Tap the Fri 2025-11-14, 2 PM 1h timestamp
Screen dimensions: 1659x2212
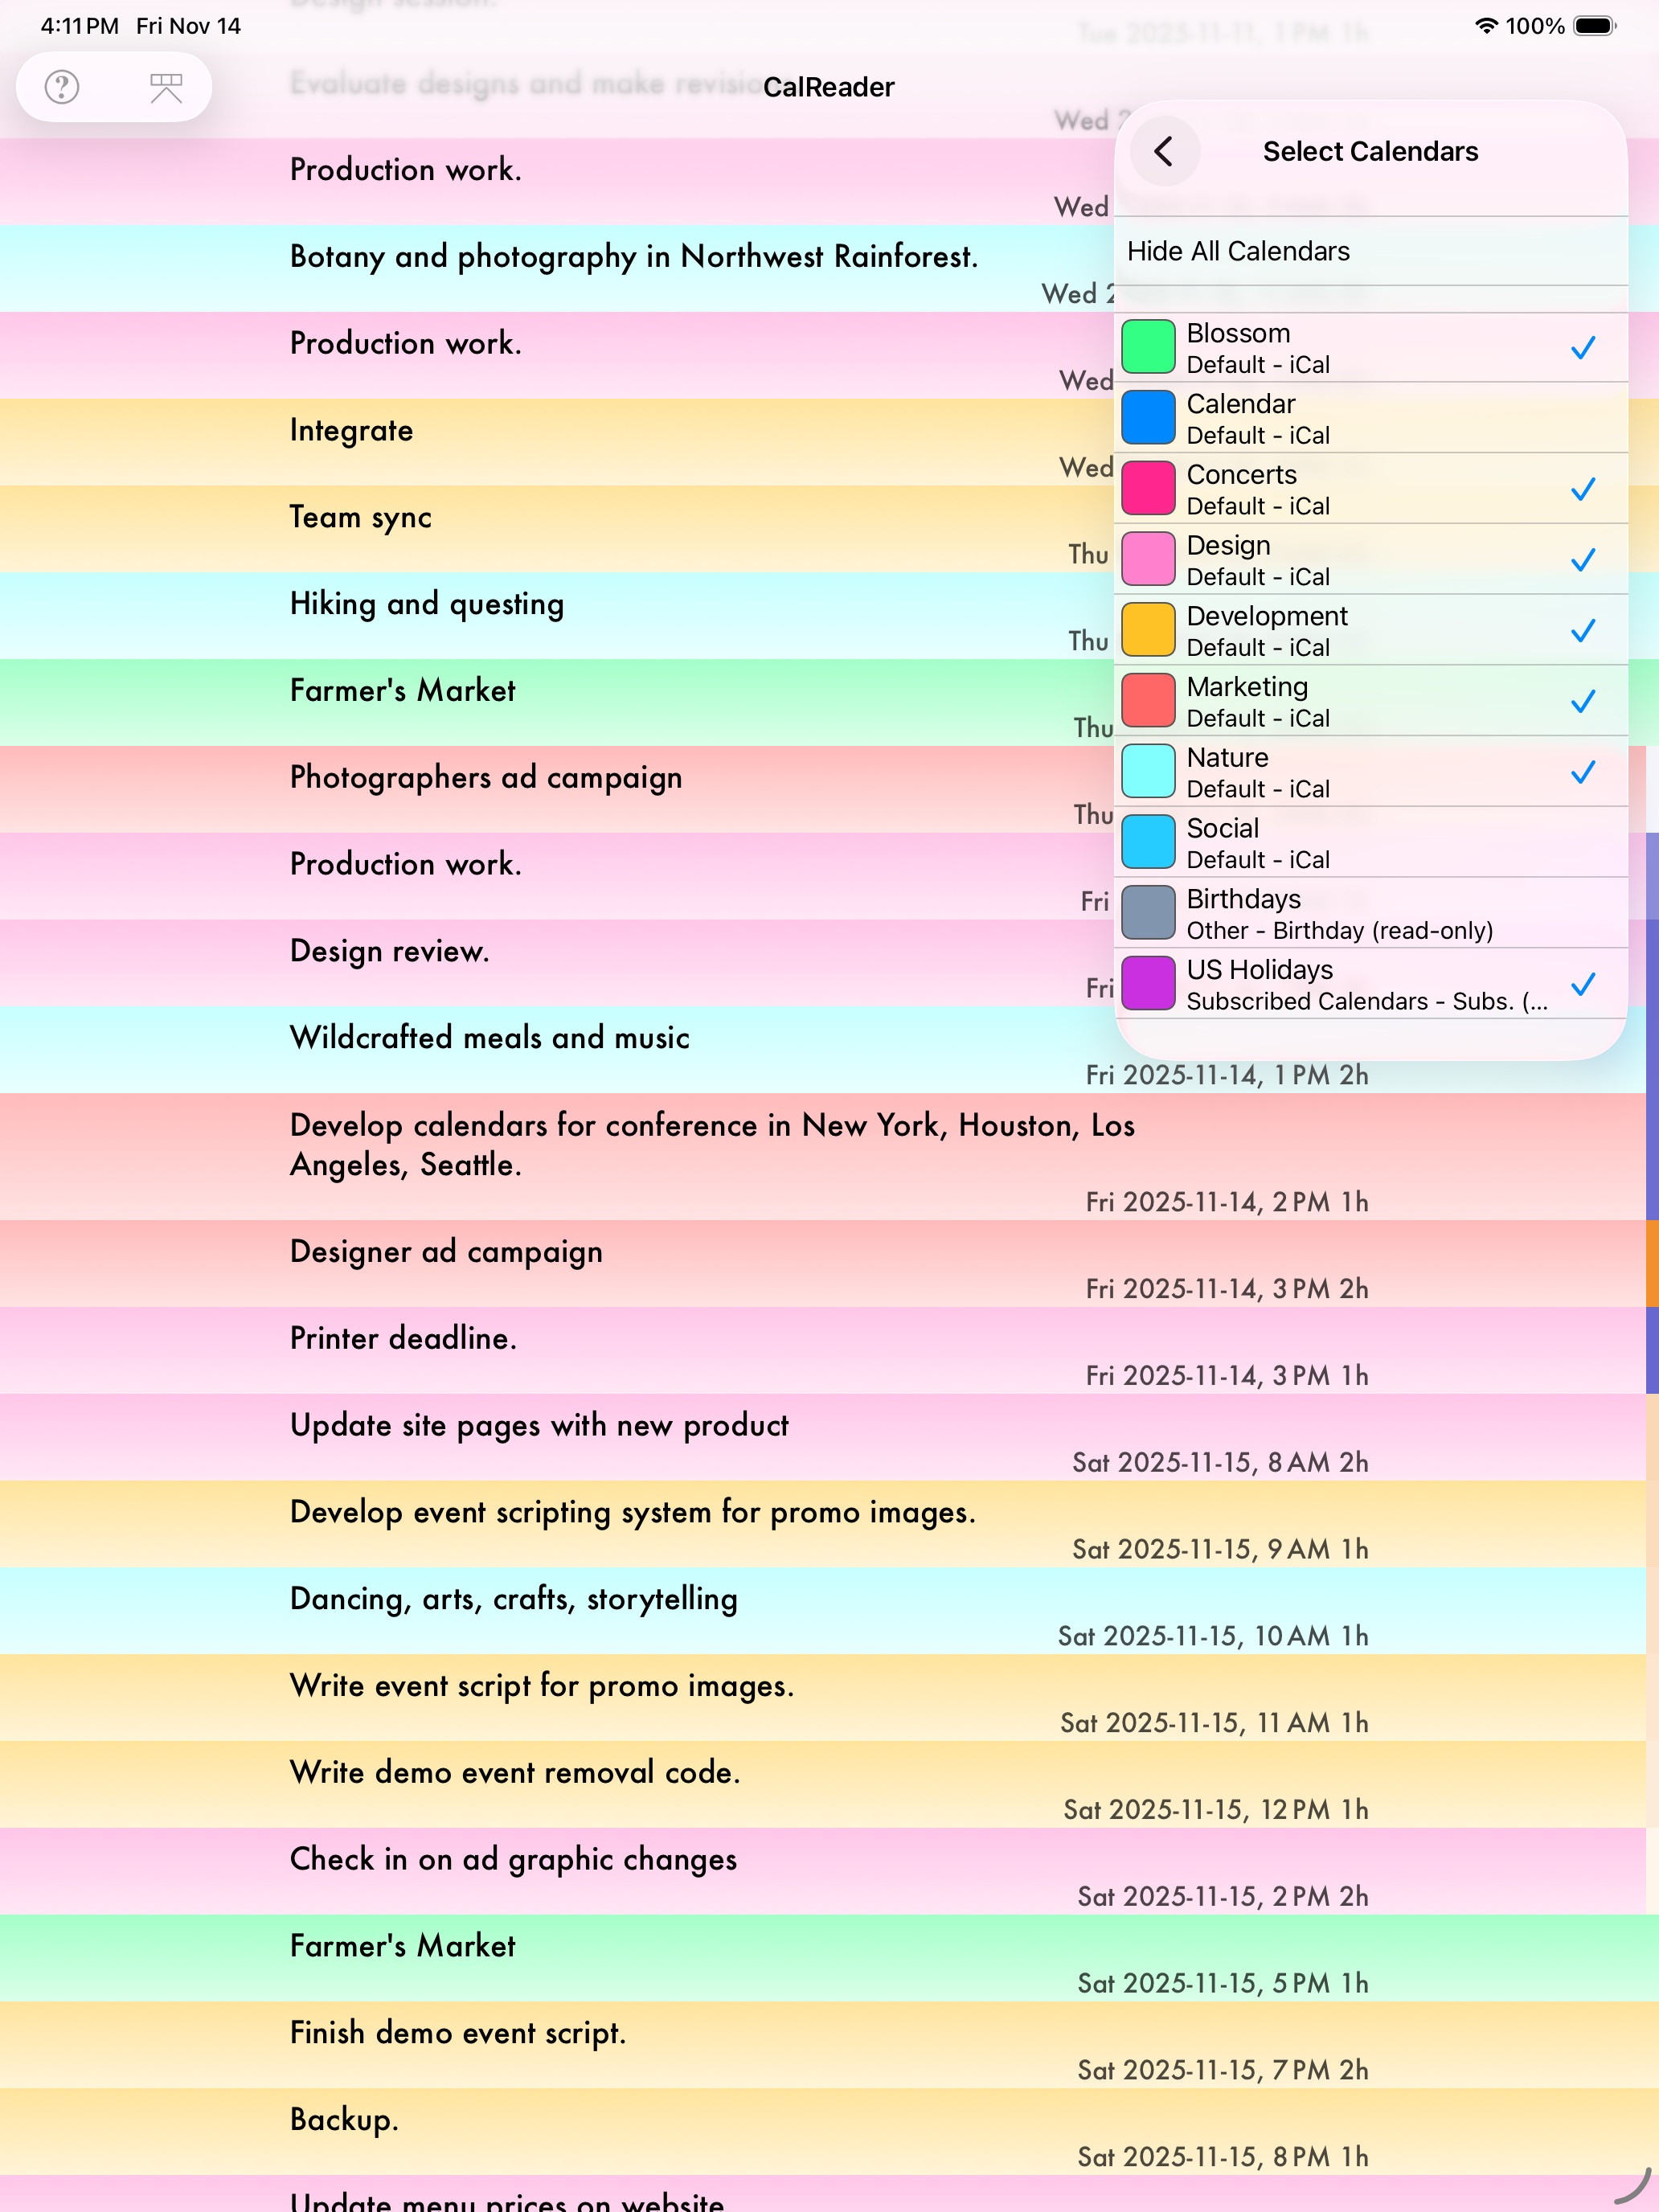[x=1227, y=1202]
